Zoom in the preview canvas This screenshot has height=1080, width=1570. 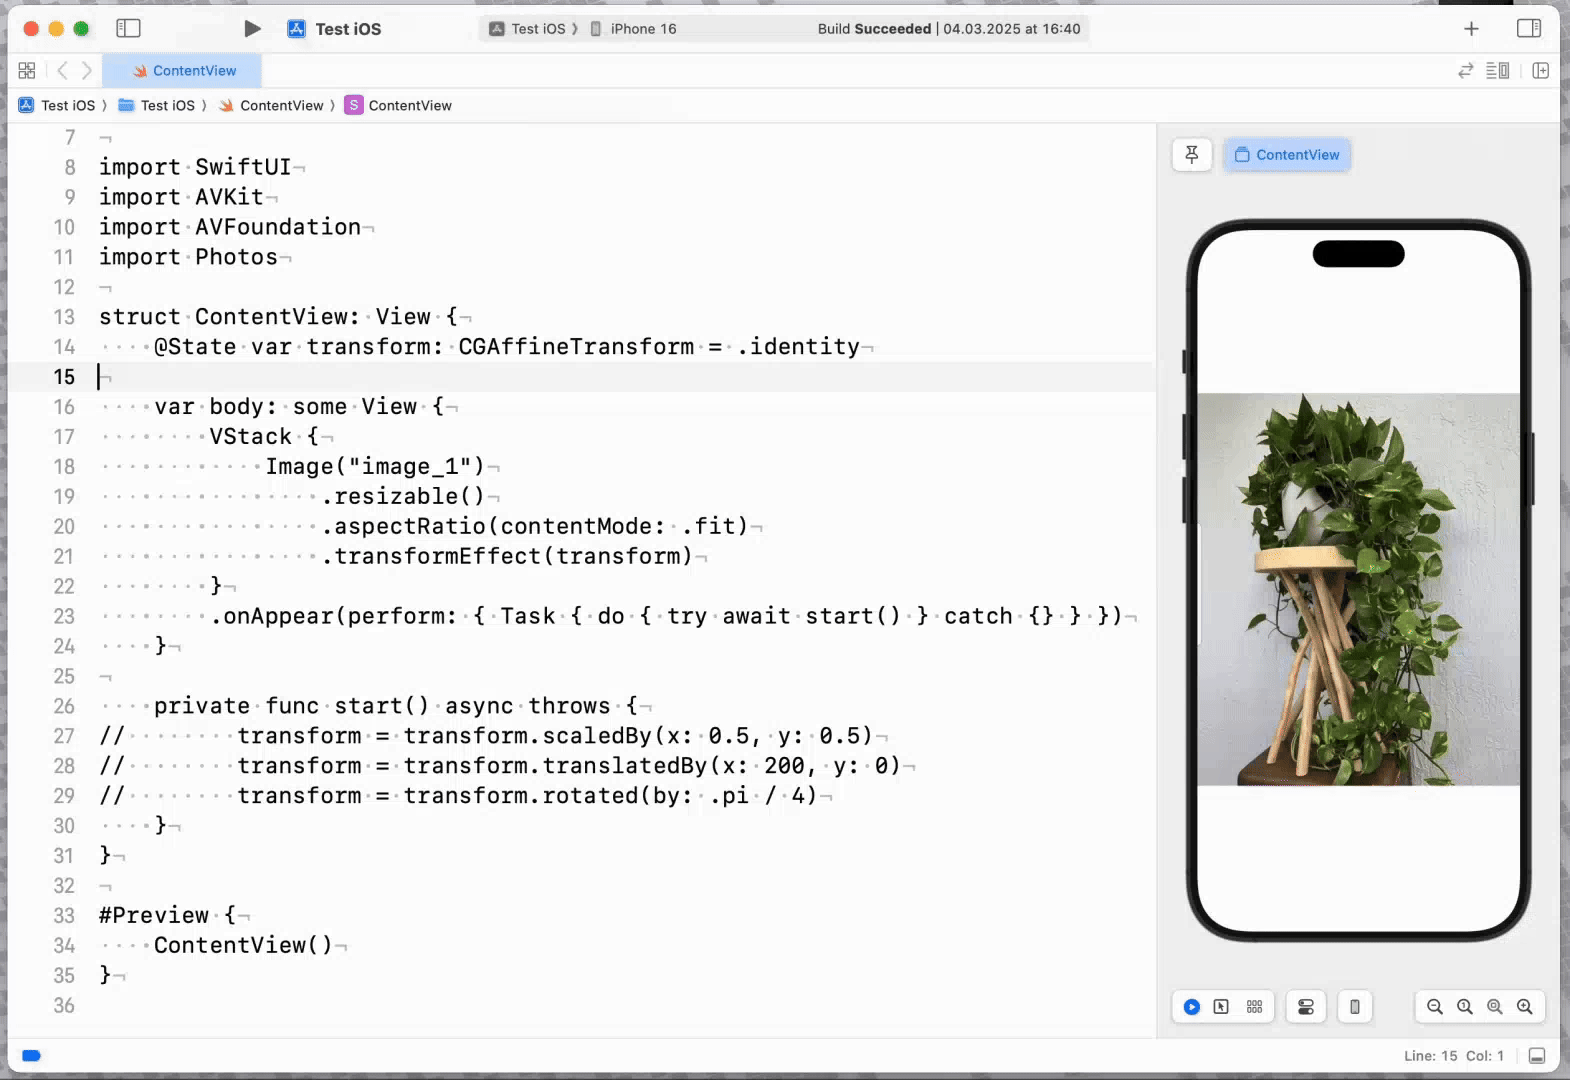click(x=1525, y=1007)
